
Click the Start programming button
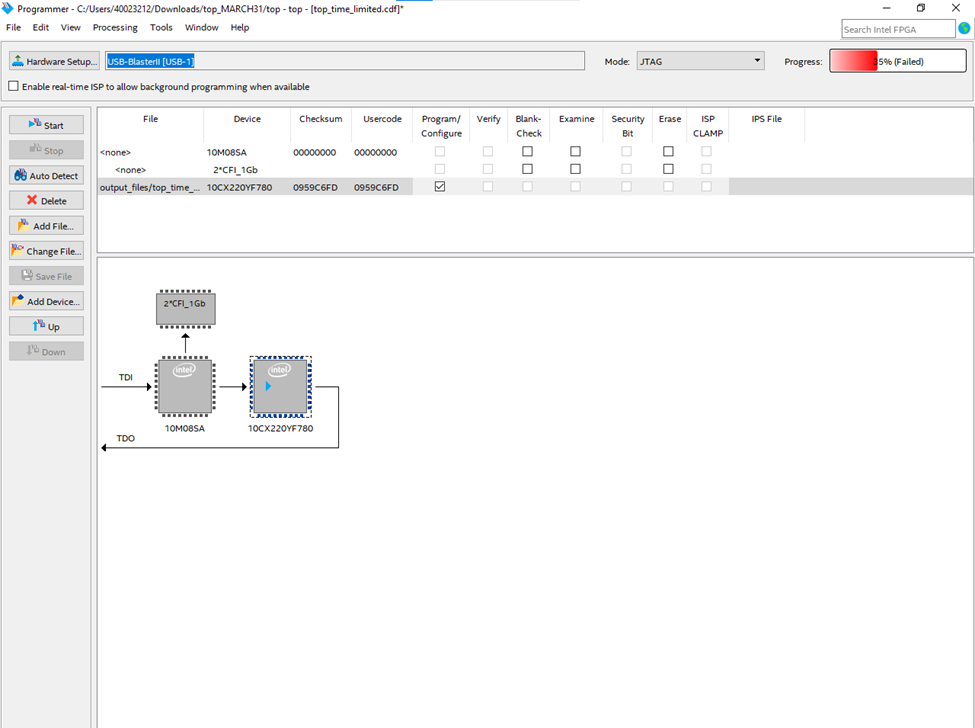click(x=46, y=125)
